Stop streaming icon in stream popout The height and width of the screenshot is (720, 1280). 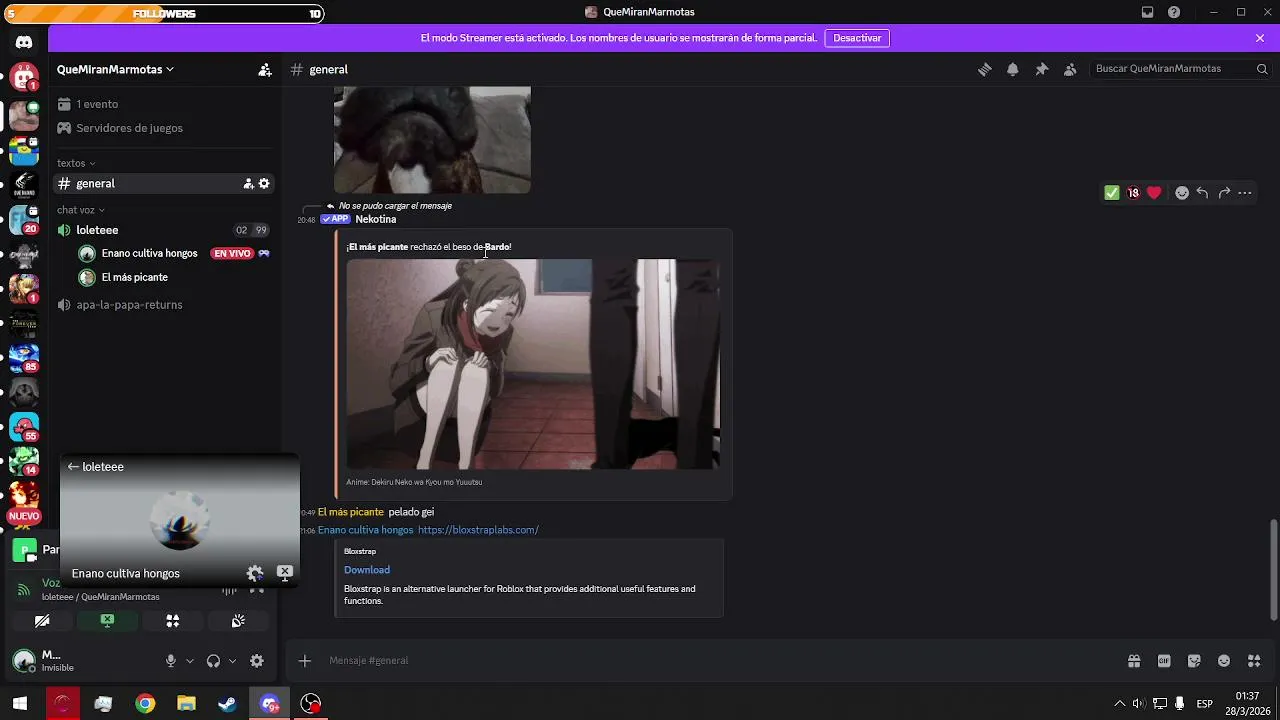[285, 572]
